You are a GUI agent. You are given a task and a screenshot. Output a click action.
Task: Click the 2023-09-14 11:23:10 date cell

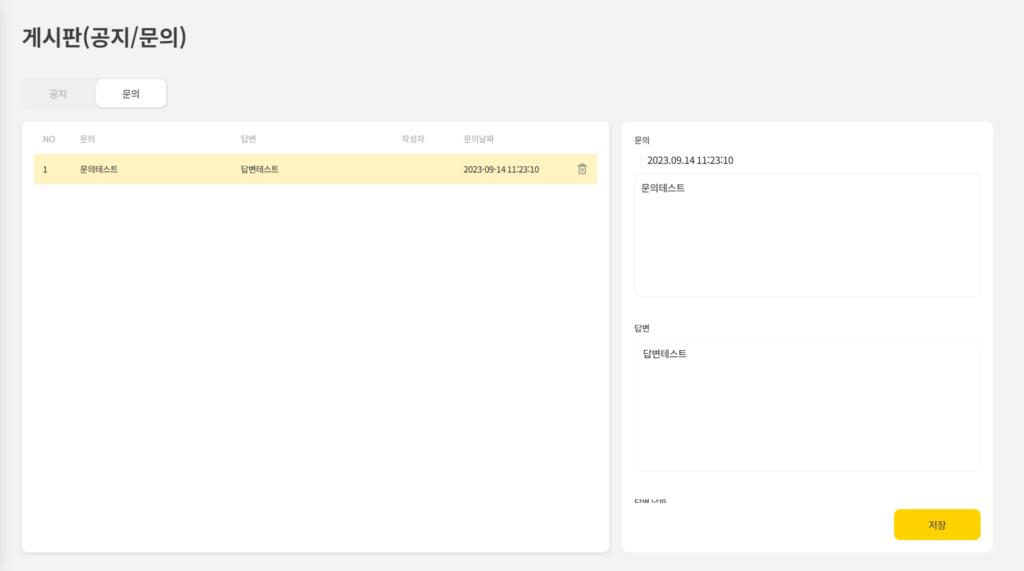pos(501,170)
